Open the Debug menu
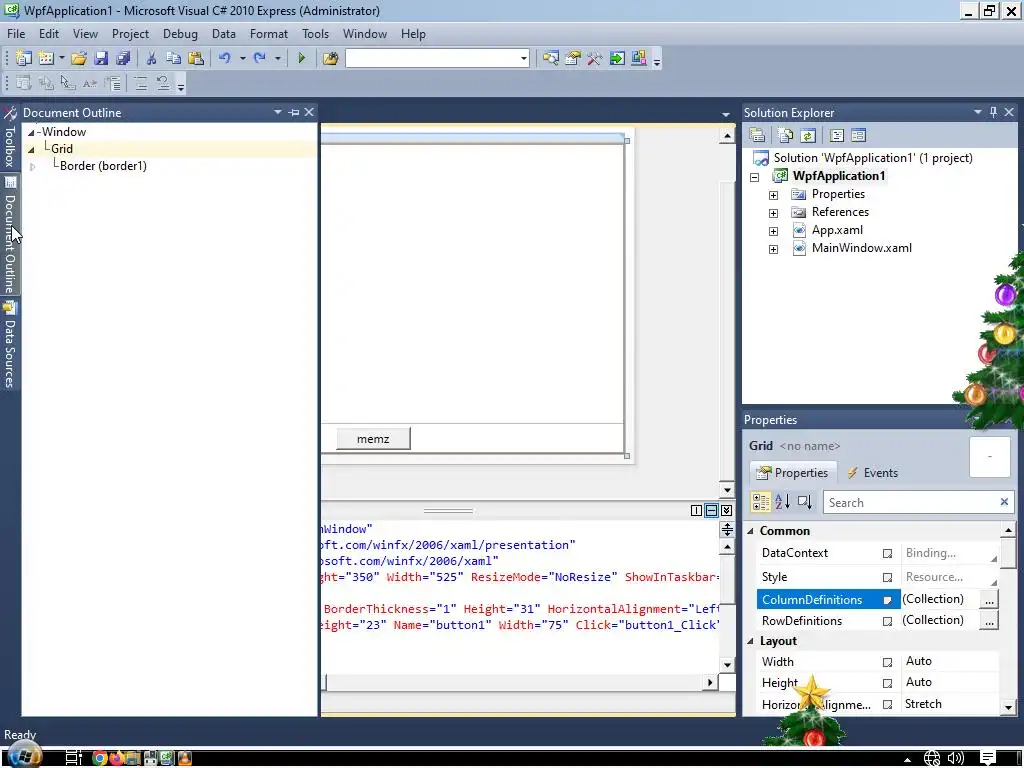 point(180,34)
